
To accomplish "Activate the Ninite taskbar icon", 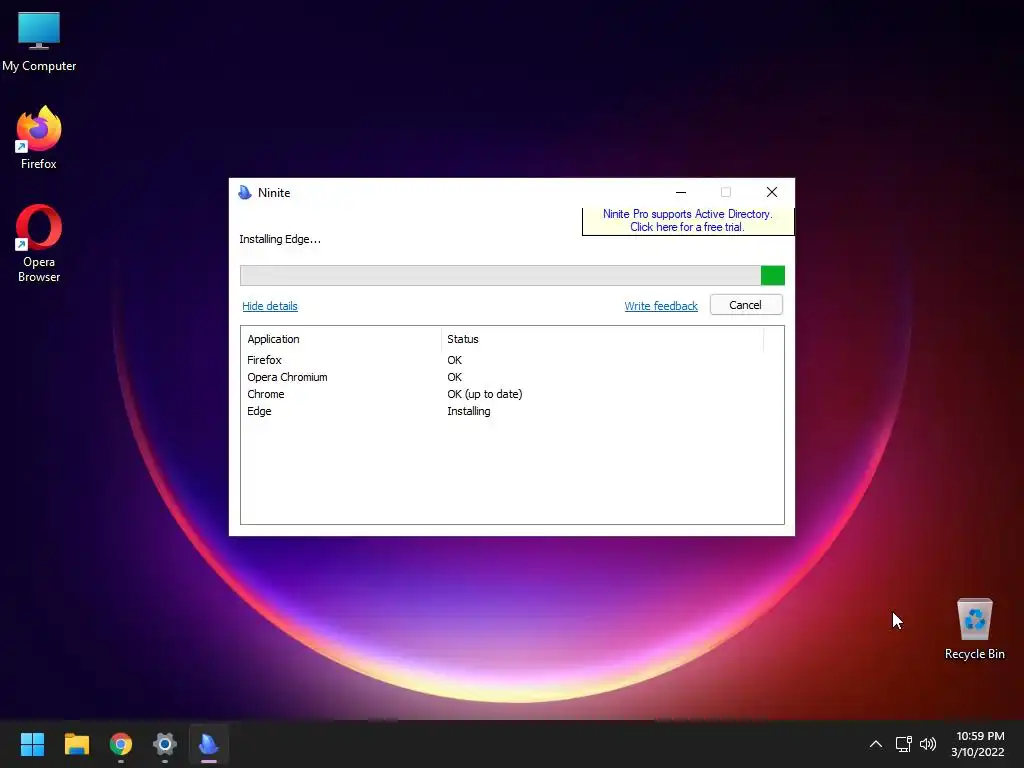I will (x=208, y=744).
